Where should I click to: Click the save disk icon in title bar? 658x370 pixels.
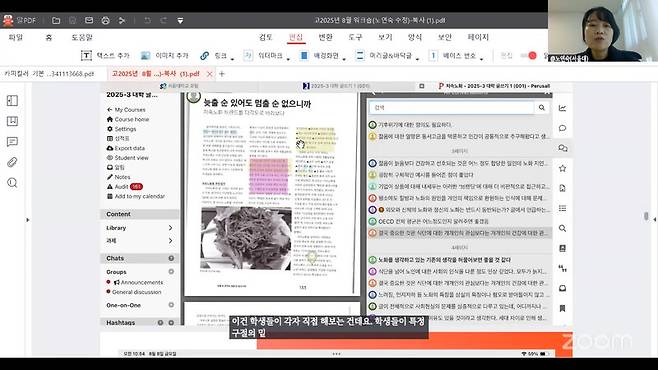[73, 20]
